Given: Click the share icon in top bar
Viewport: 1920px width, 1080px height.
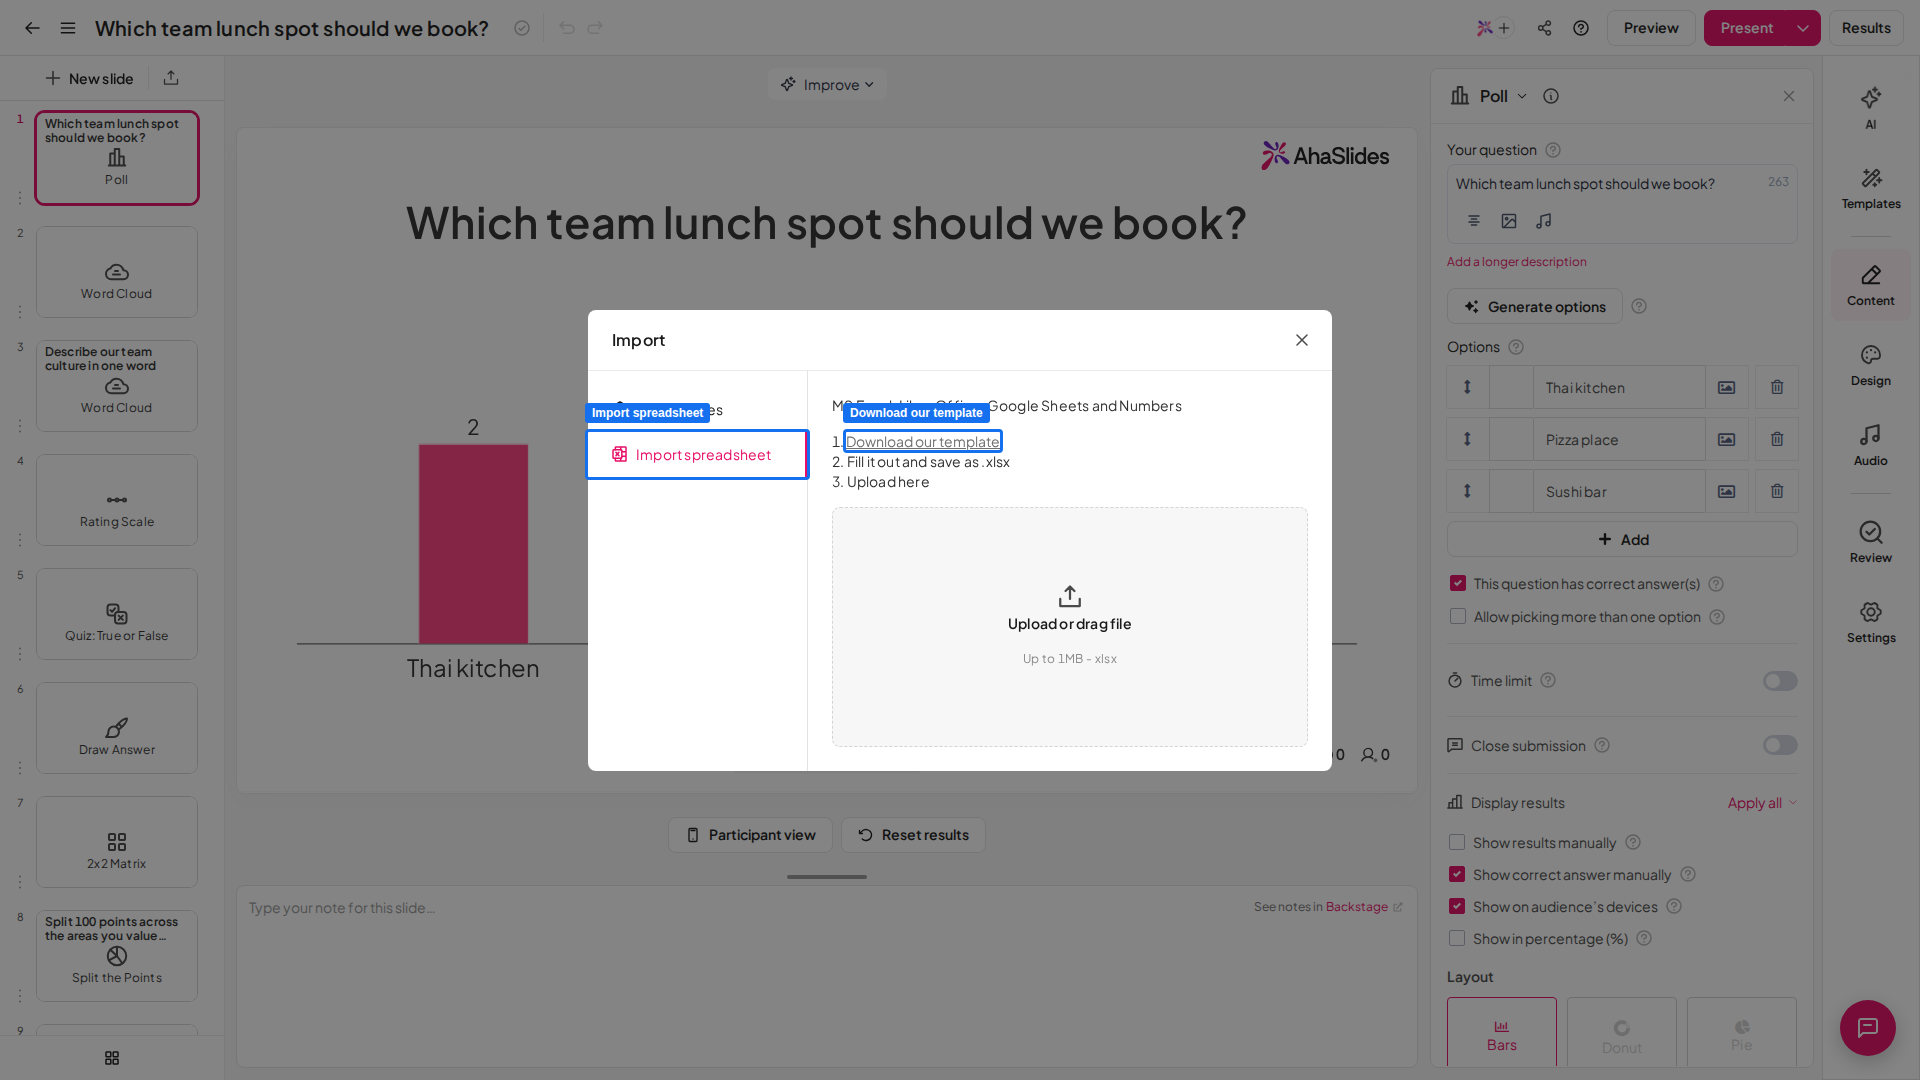Looking at the screenshot, I should [1545, 28].
